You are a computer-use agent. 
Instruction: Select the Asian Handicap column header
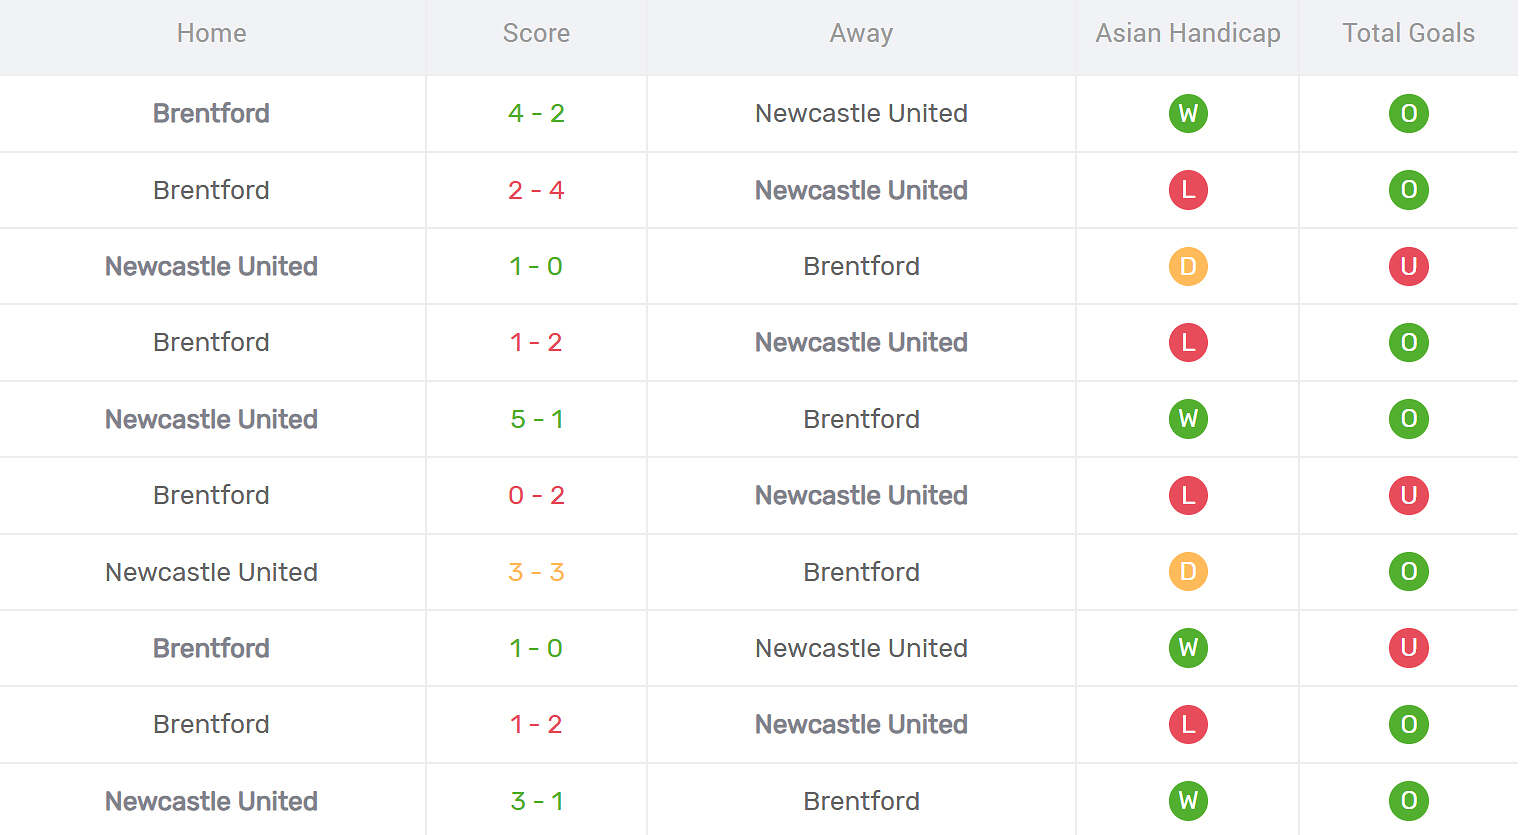1188,33
